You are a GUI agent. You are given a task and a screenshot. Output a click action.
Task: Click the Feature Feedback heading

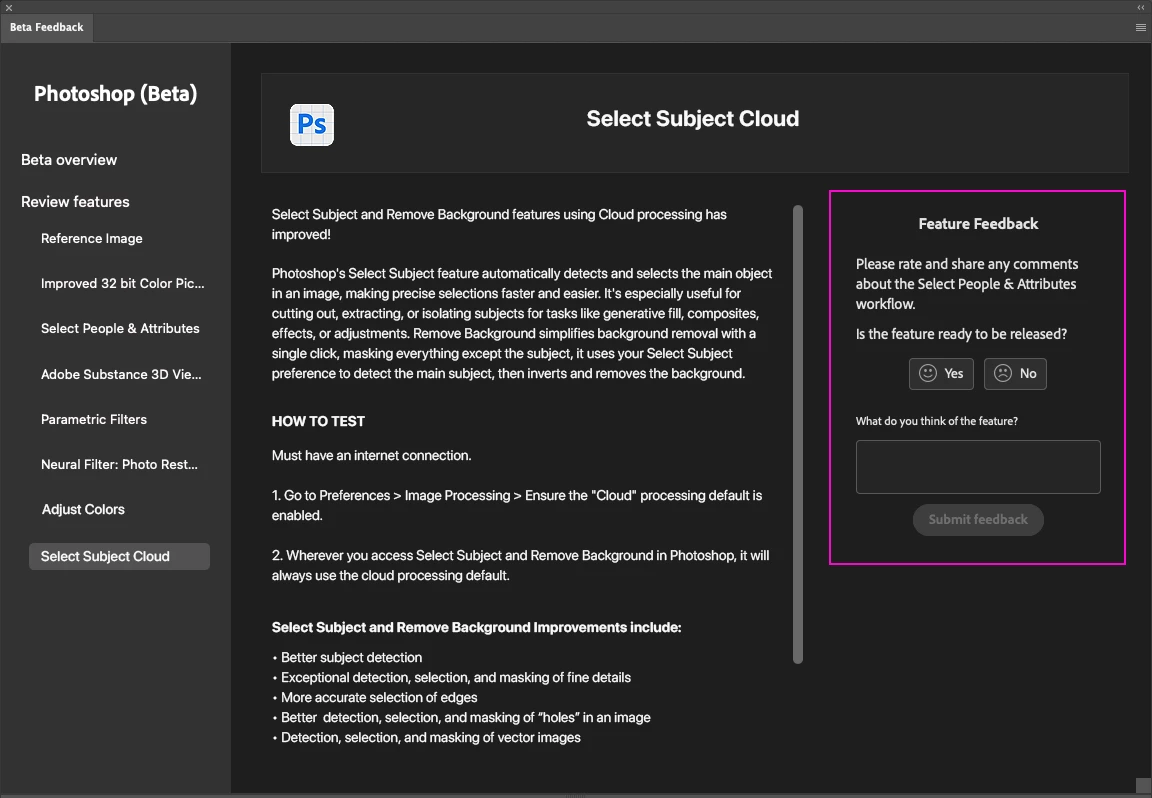point(978,223)
